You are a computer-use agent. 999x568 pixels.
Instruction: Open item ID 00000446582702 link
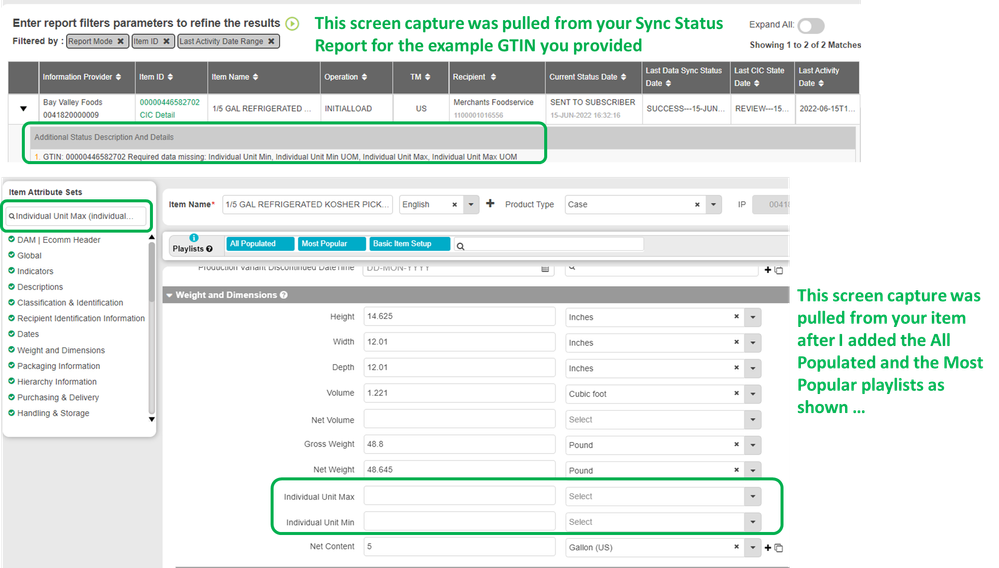click(169, 102)
